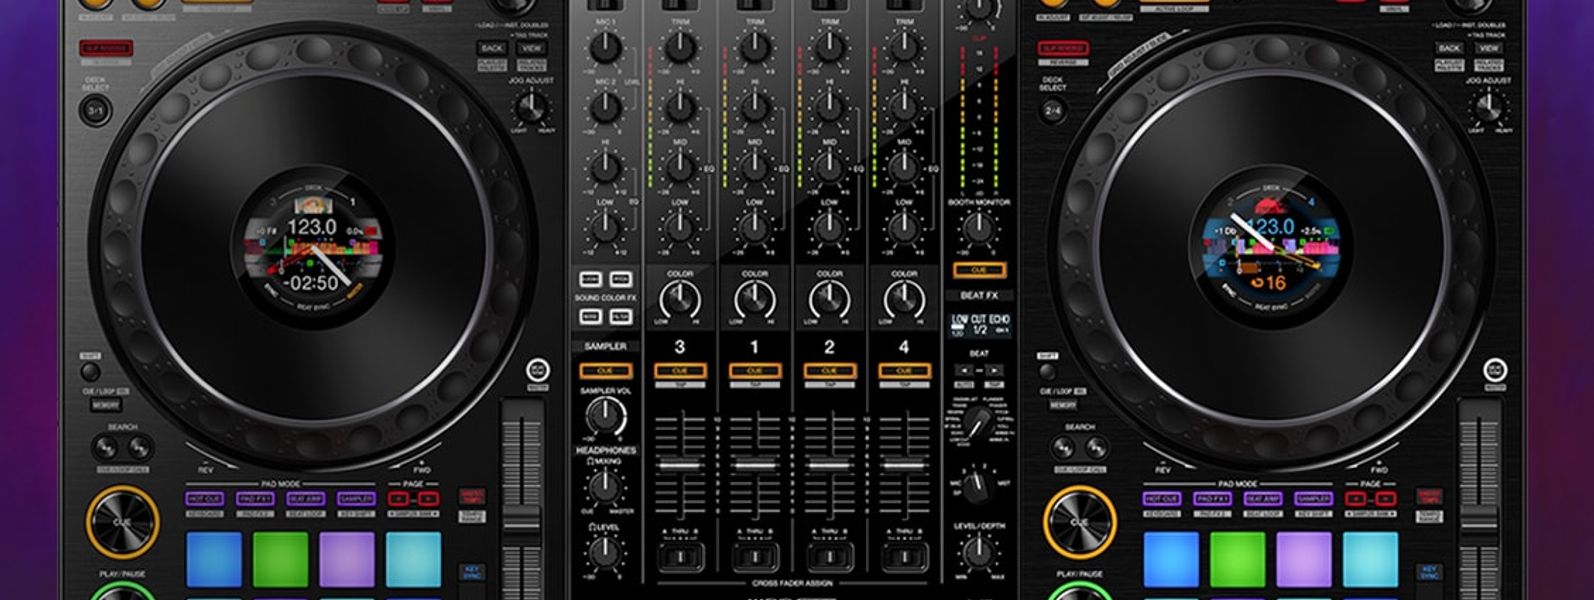This screenshot has width=1594, height=600.
Task: Click the left deck Memory button
Action: 107,405
